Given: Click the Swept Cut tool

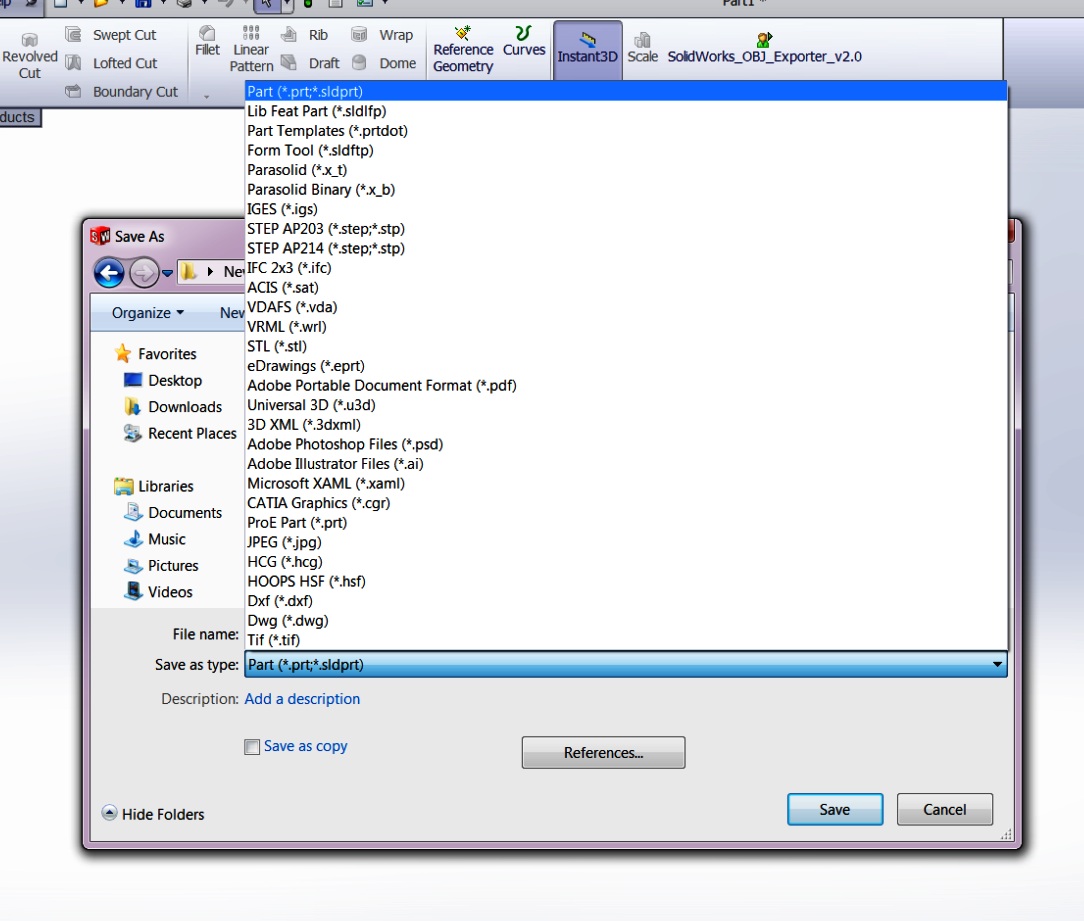Looking at the screenshot, I should point(111,35).
